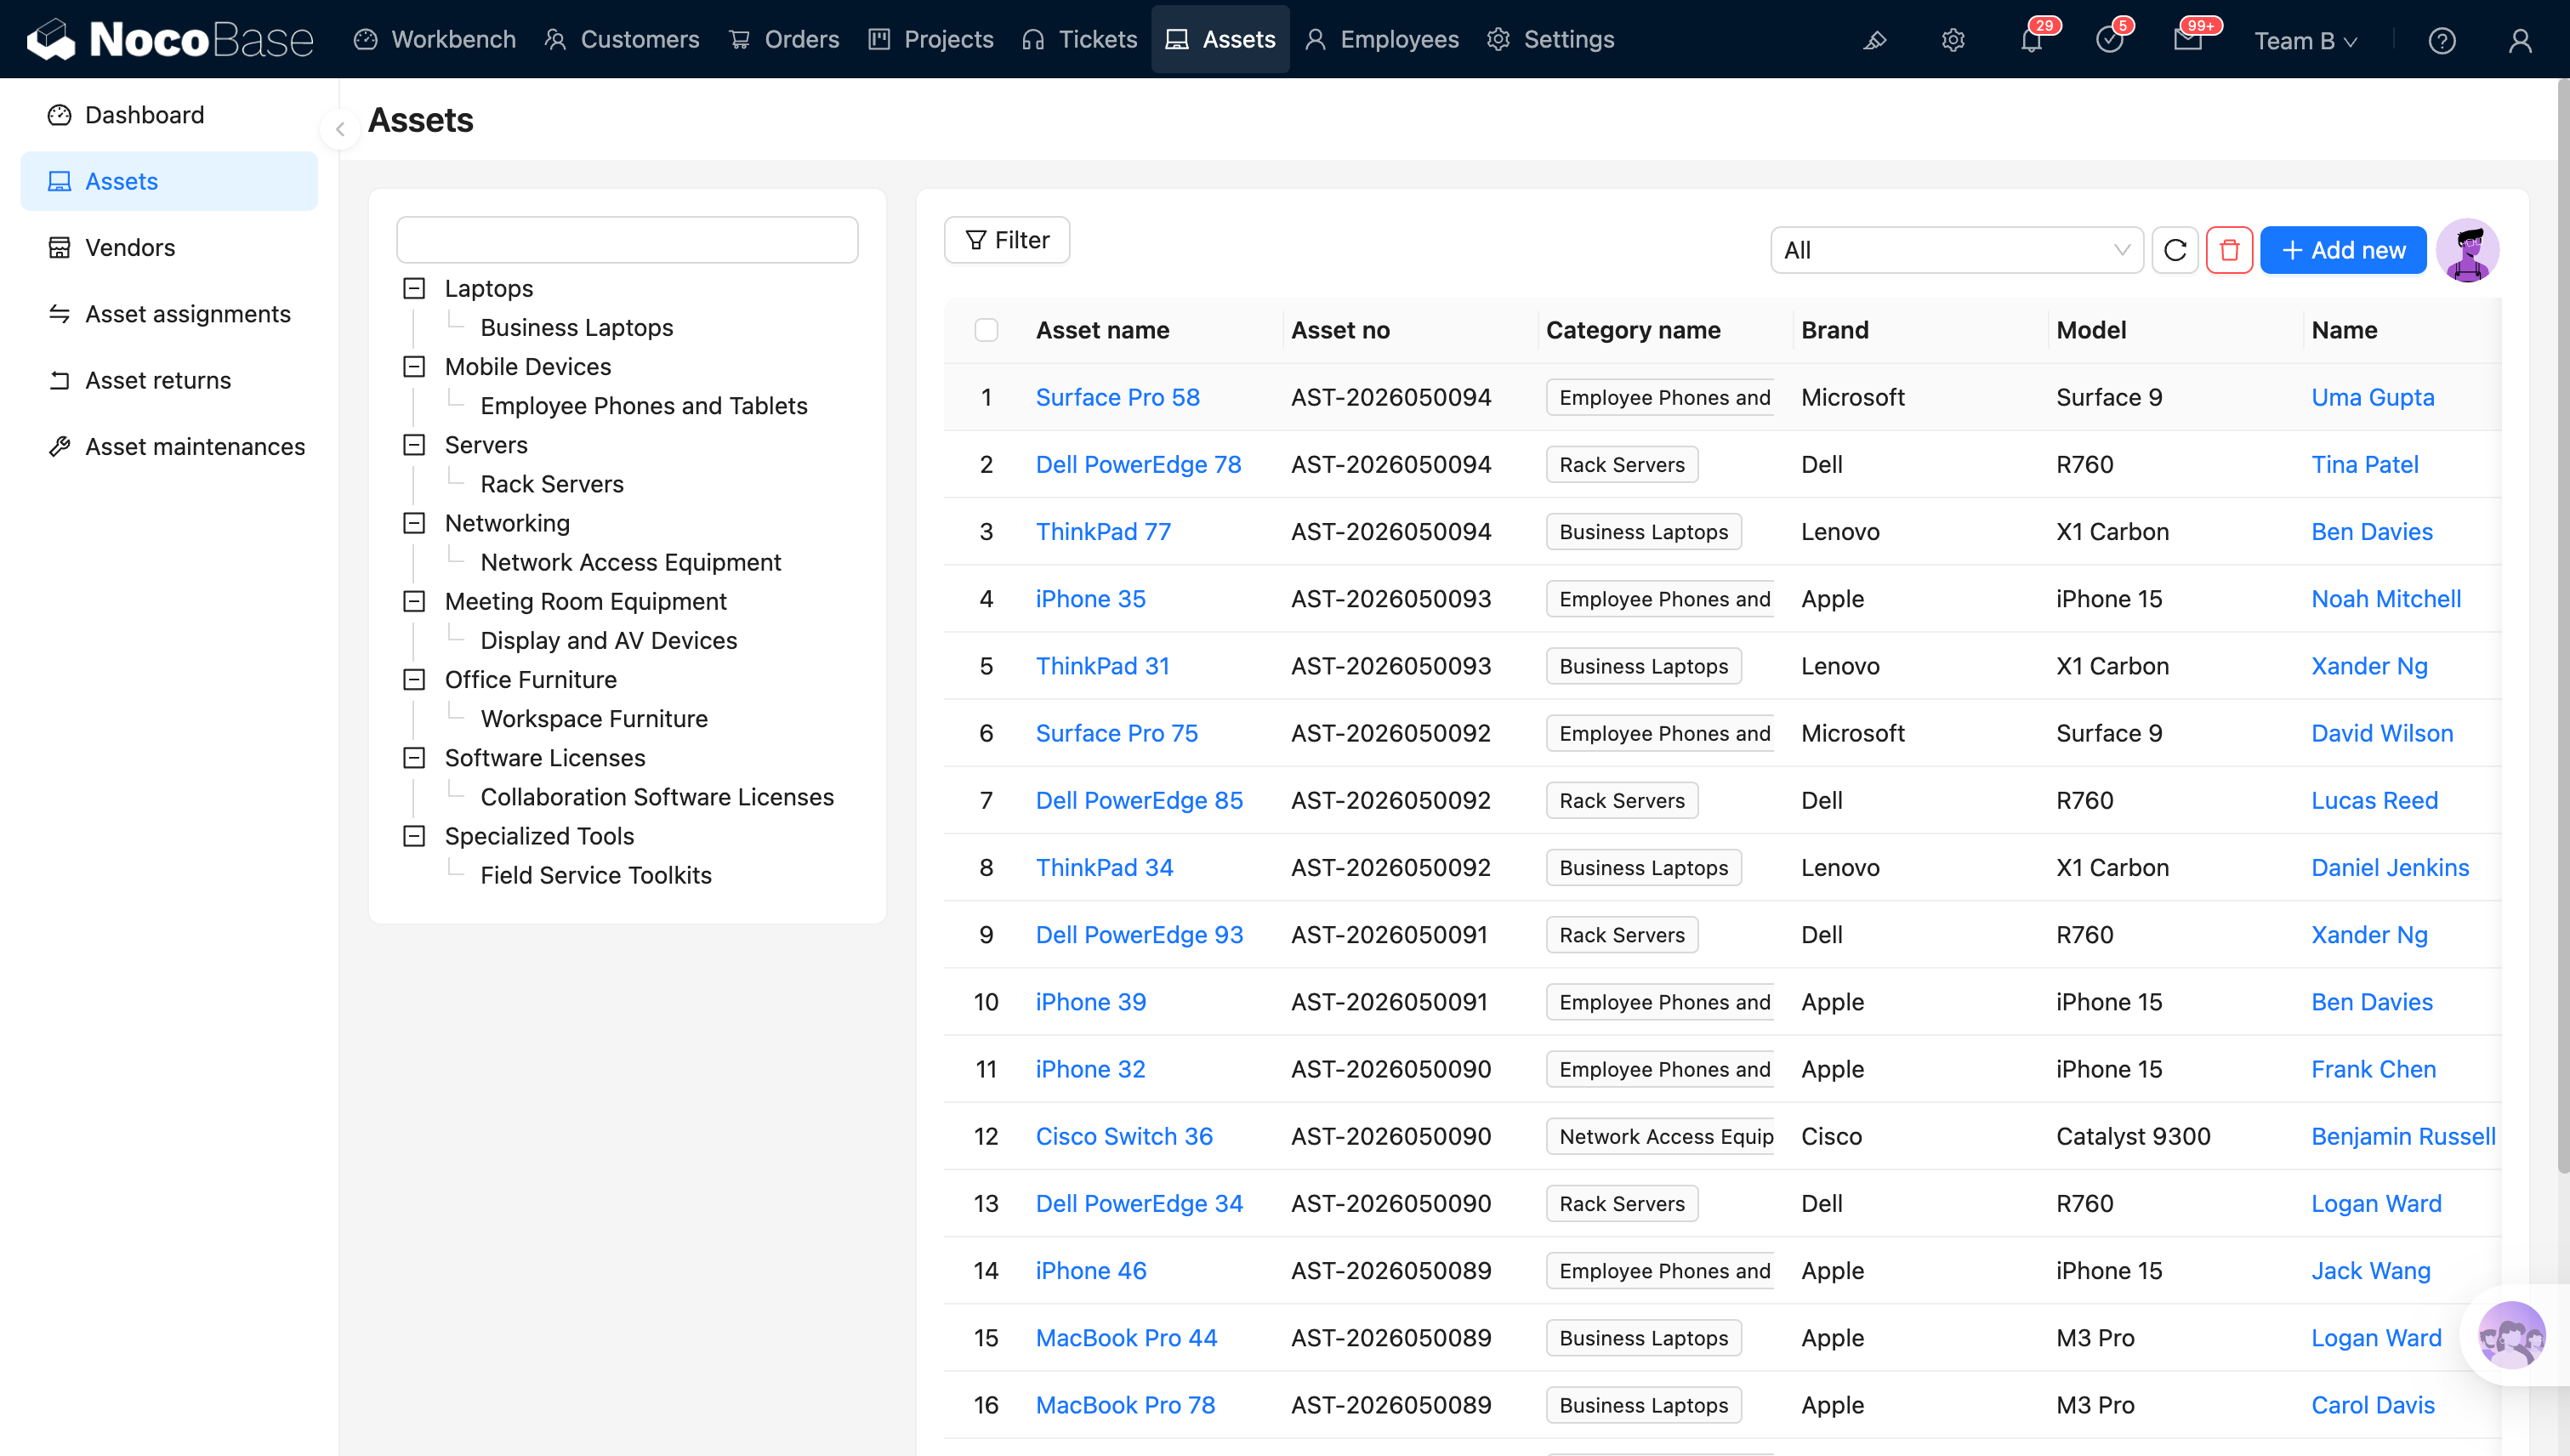2570x1456 pixels.
Task: Click the category tree search field
Action: point(627,240)
